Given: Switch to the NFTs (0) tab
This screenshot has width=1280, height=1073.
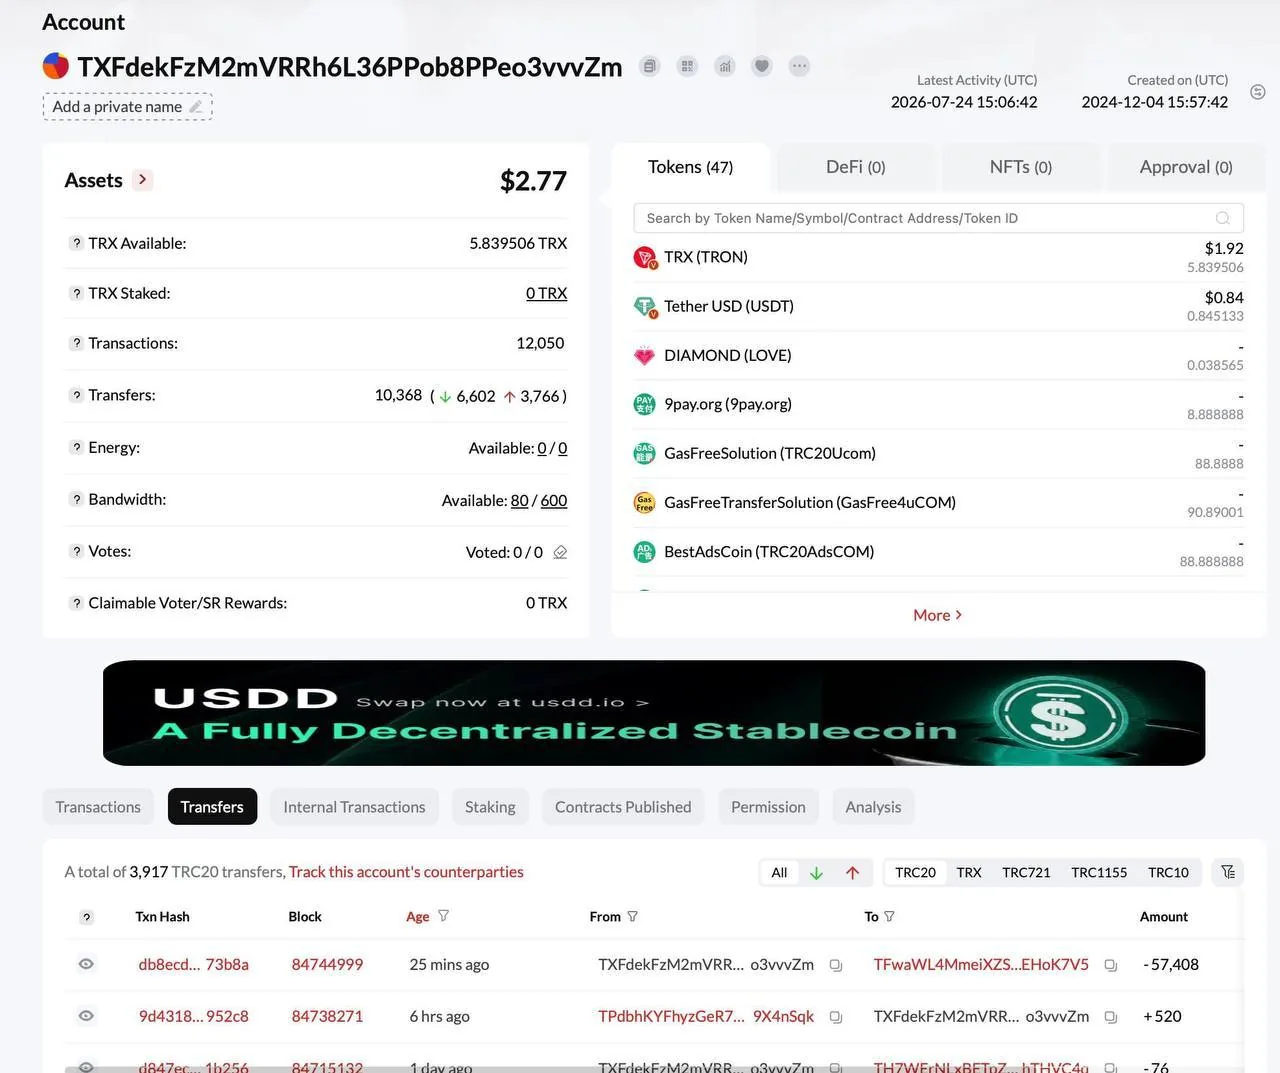Looking at the screenshot, I should (x=1021, y=167).
